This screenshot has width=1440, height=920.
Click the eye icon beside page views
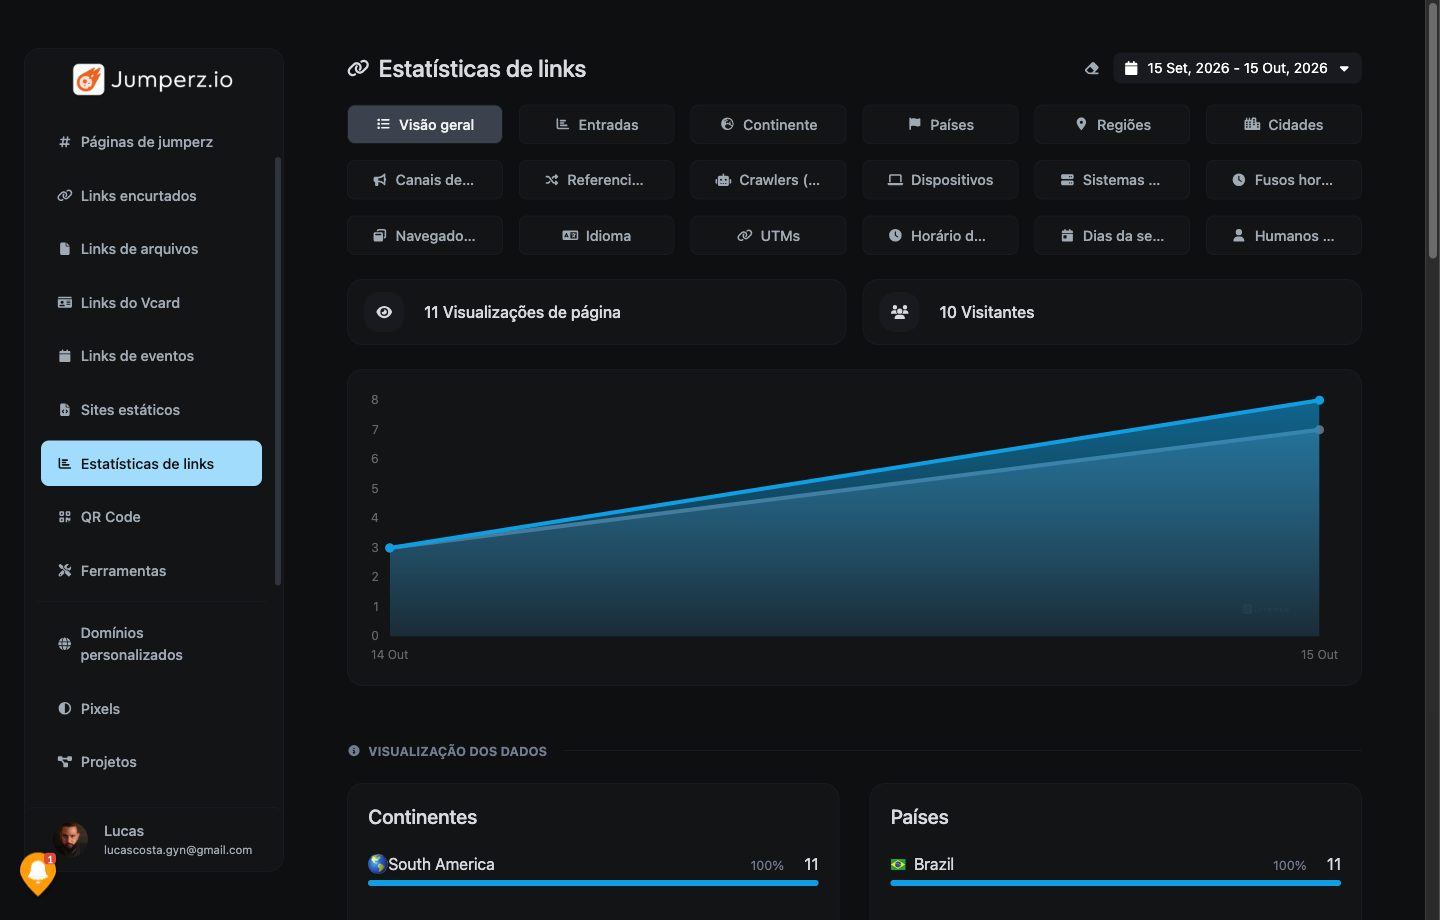[384, 312]
